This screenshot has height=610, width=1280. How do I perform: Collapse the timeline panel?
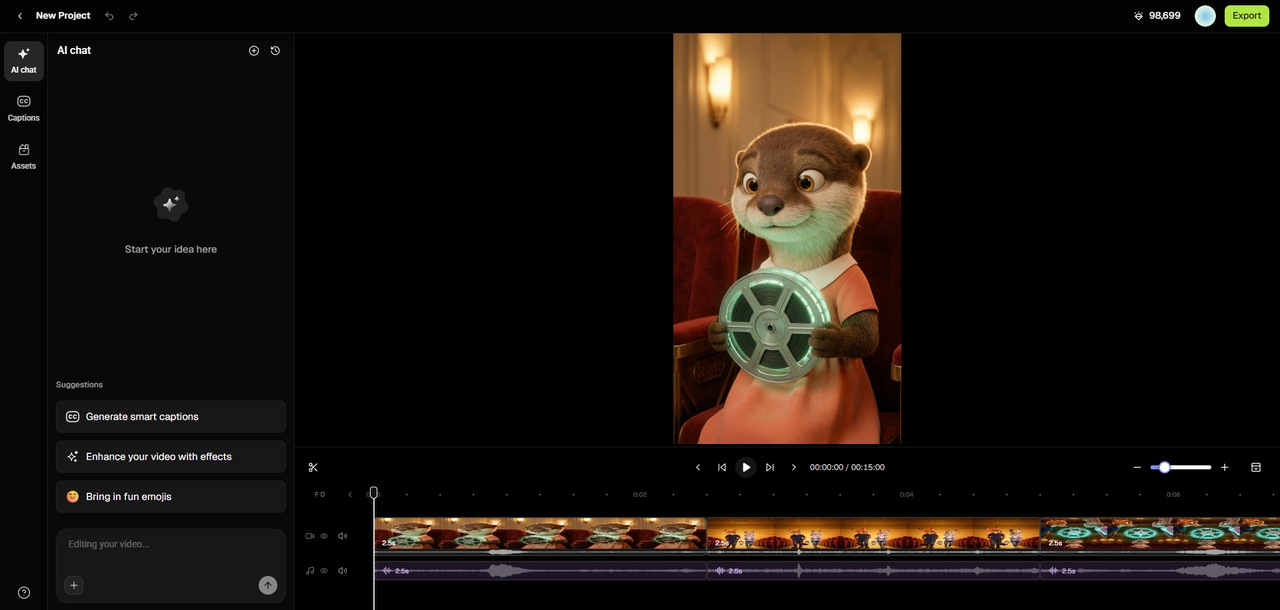tap(1256, 467)
